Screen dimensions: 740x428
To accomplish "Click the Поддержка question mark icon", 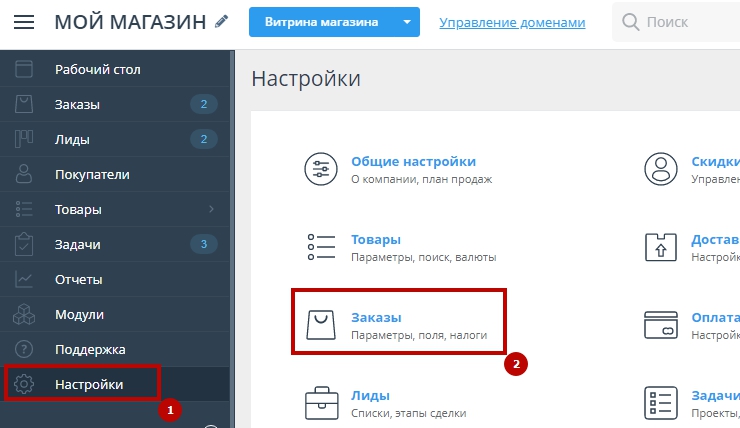I will [x=24, y=349].
